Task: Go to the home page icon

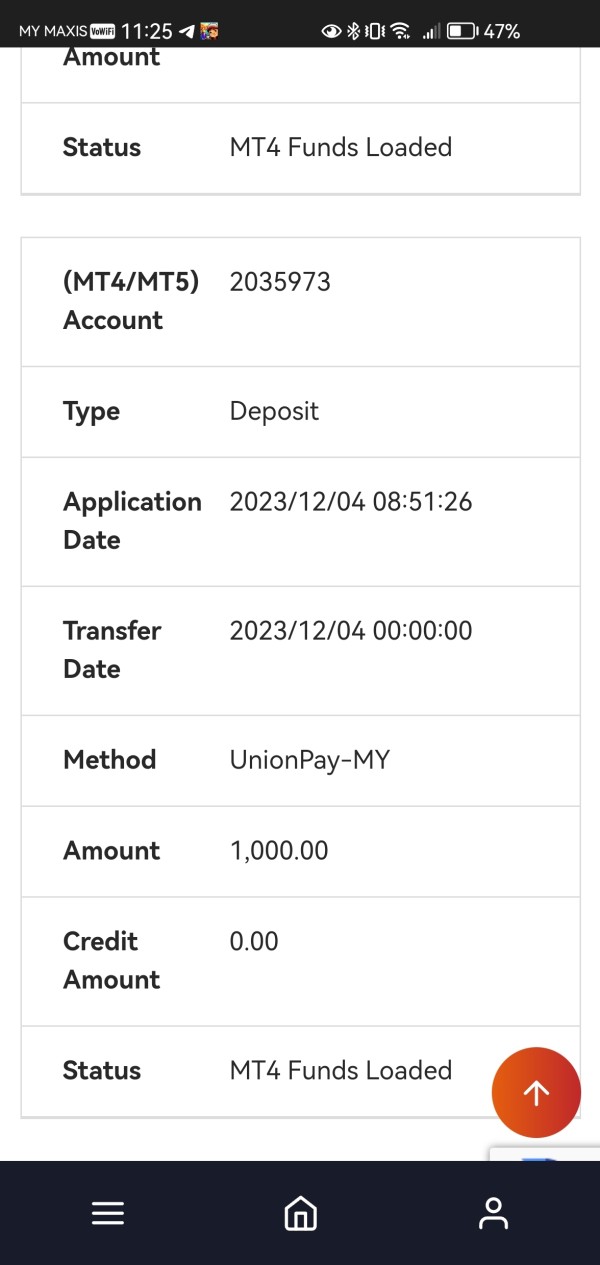Action: coord(300,1213)
